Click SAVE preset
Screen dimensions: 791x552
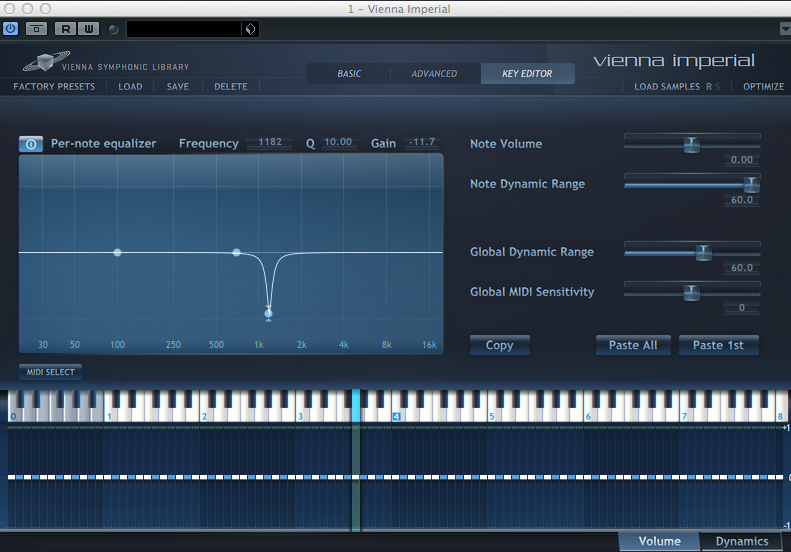click(178, 87)
